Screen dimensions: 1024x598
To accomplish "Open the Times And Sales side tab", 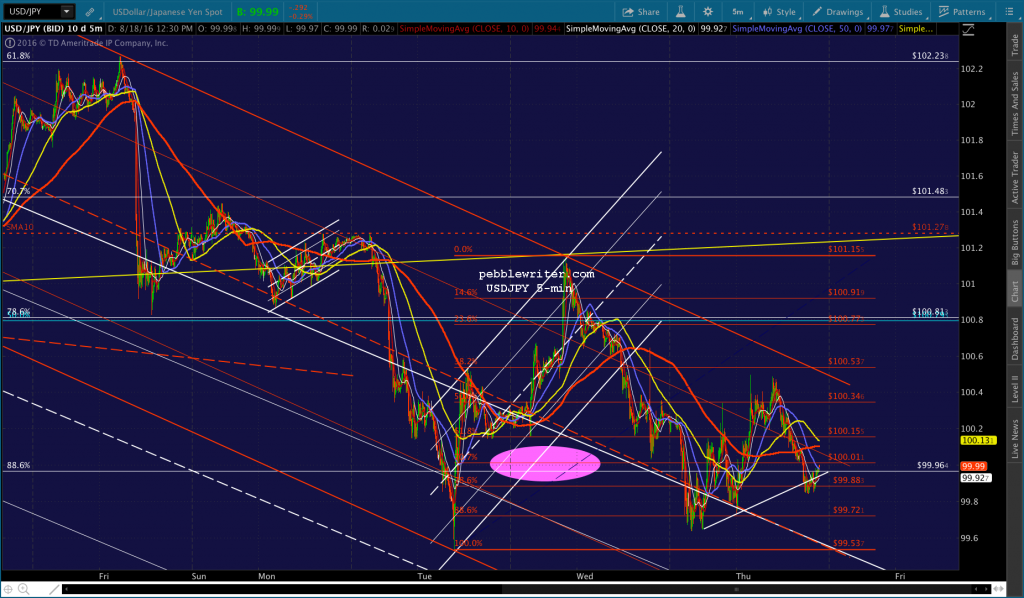I will [1015, 103].
